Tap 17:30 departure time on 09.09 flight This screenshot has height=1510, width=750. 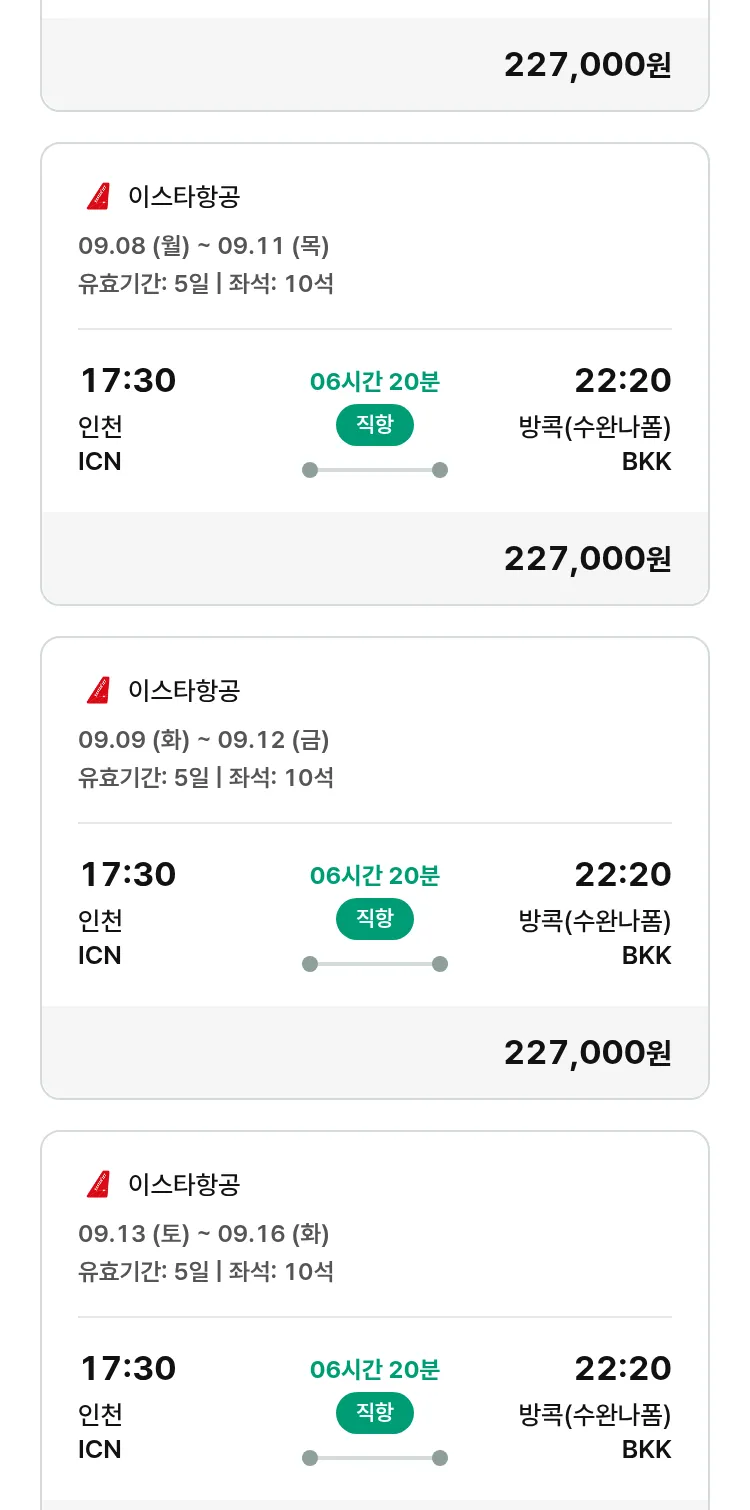(x=127, y=875)
